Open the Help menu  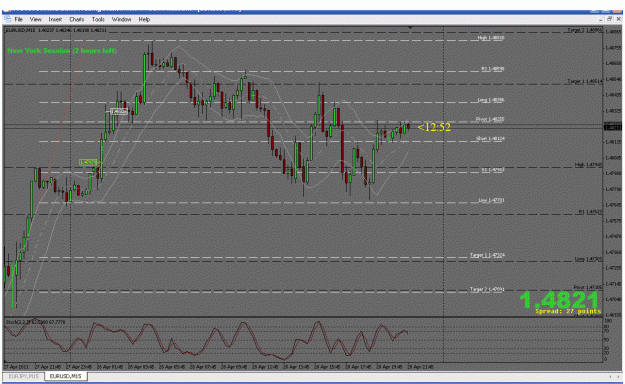click(x=144, y=19)
